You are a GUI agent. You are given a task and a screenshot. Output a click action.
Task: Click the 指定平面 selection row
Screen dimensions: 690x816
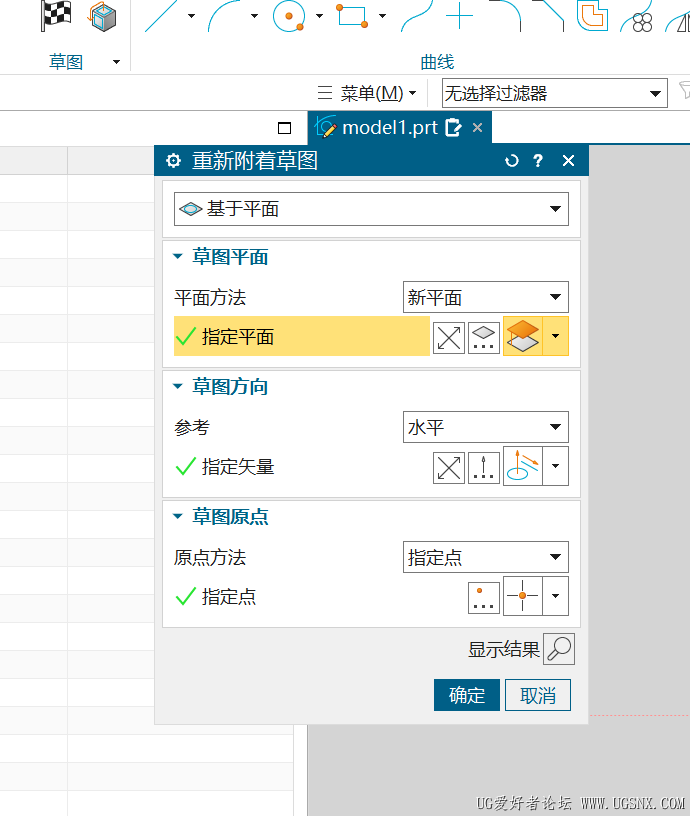(x=302, y=336)
